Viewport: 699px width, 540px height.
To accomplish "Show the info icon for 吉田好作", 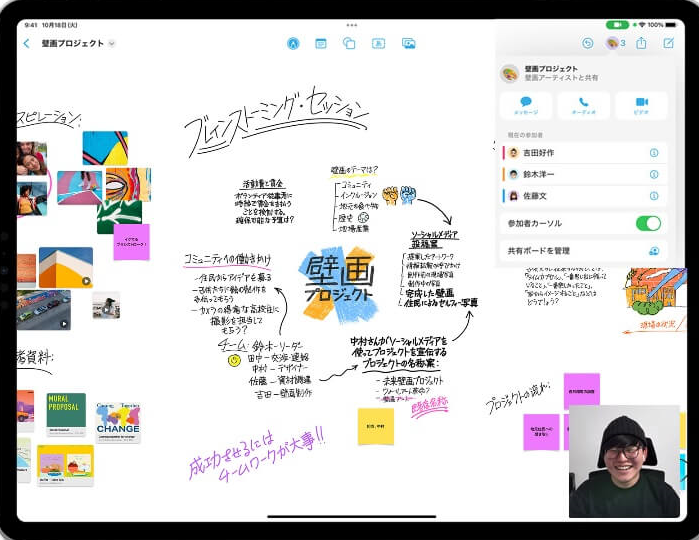I will 654,153.
